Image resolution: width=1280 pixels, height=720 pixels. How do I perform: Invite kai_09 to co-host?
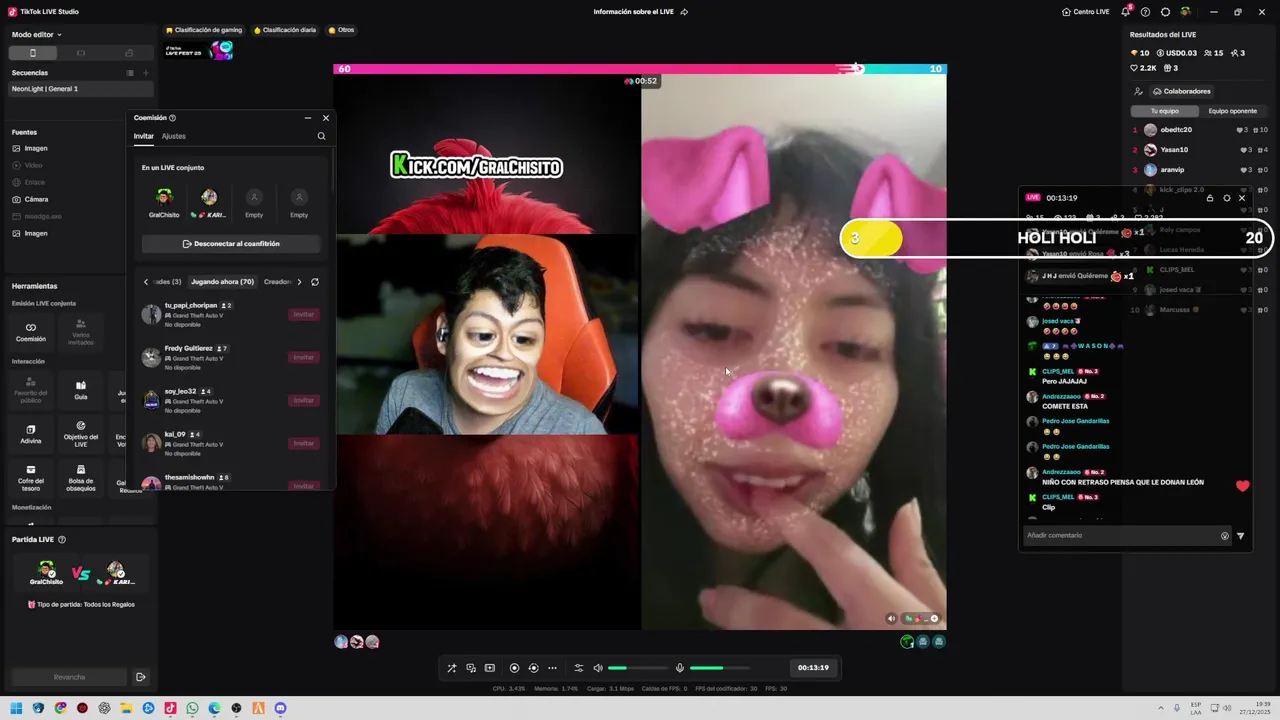click(x=304, y=444)
